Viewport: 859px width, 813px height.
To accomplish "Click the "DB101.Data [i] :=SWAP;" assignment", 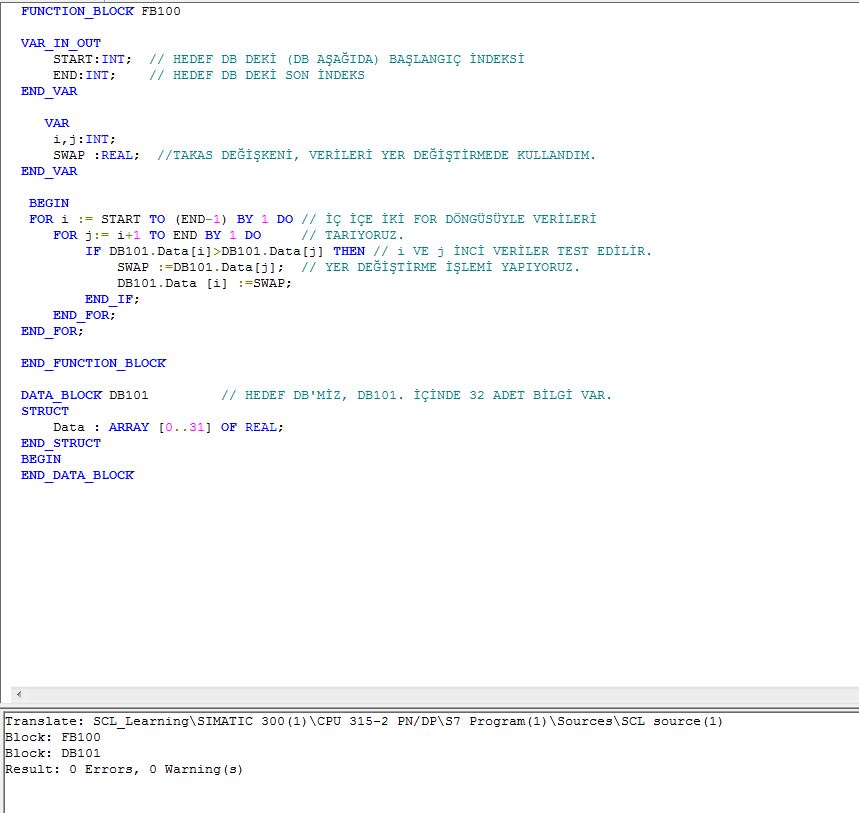I will click(x=204, y=283).
